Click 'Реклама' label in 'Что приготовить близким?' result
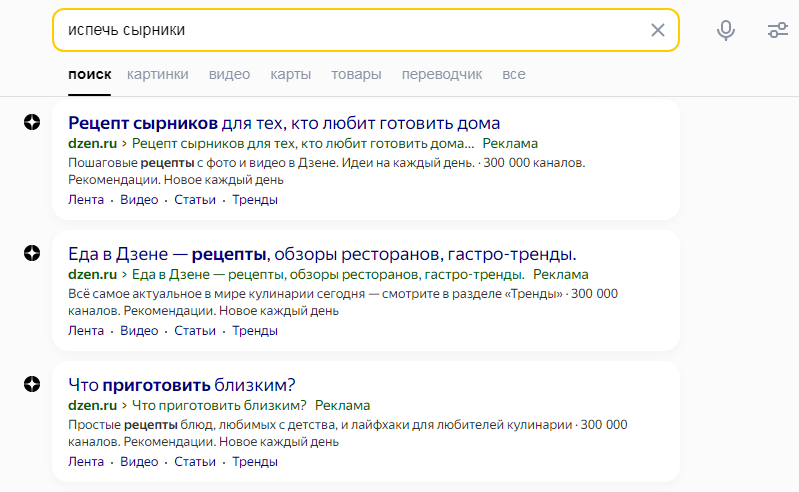799x492 pixels. pyautogui.click(x=342, y=405)
